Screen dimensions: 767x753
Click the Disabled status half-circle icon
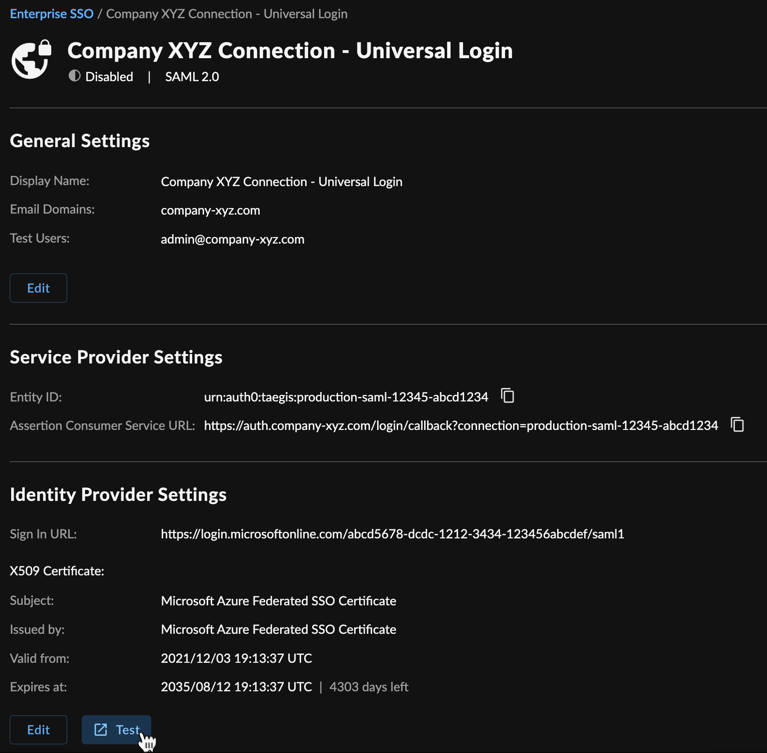coord(74,76)
